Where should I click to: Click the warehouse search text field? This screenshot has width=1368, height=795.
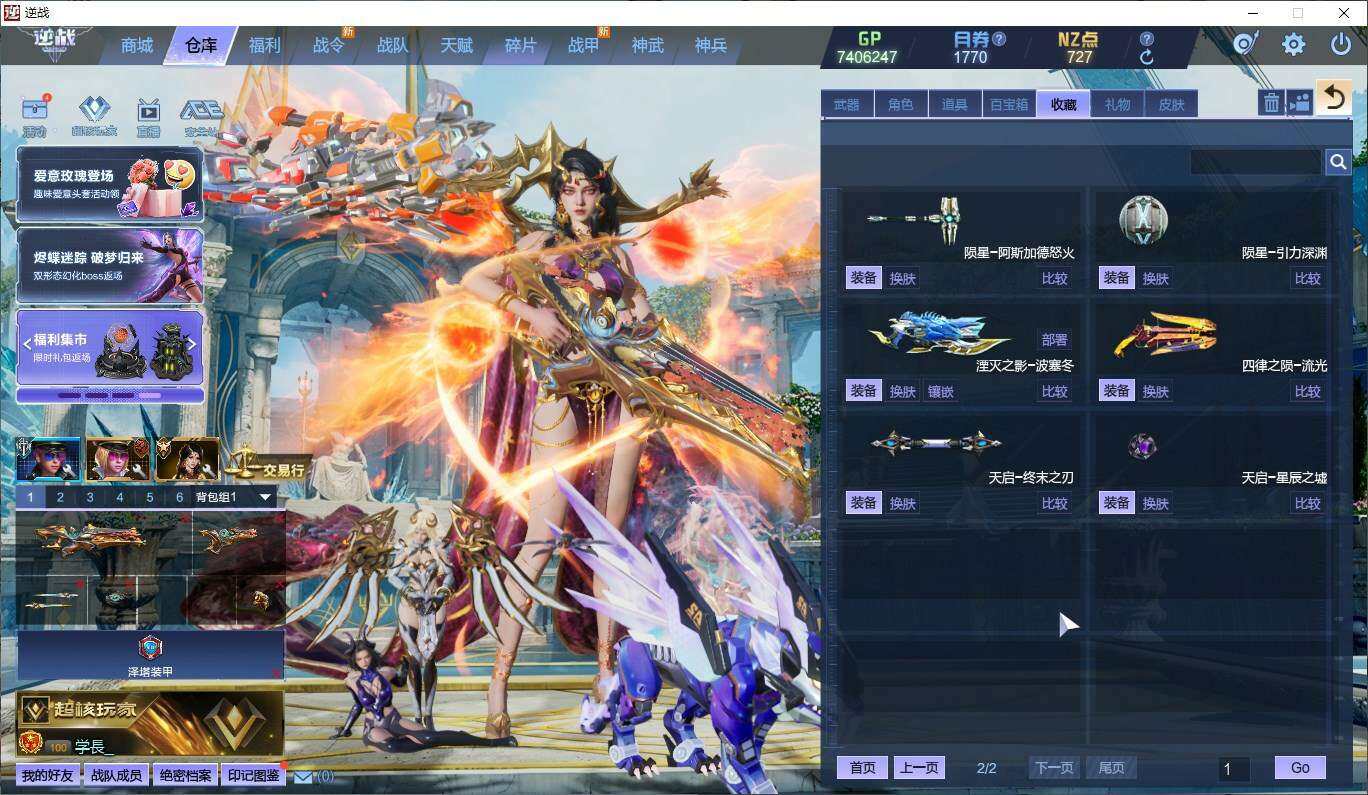click(1256, 162)
